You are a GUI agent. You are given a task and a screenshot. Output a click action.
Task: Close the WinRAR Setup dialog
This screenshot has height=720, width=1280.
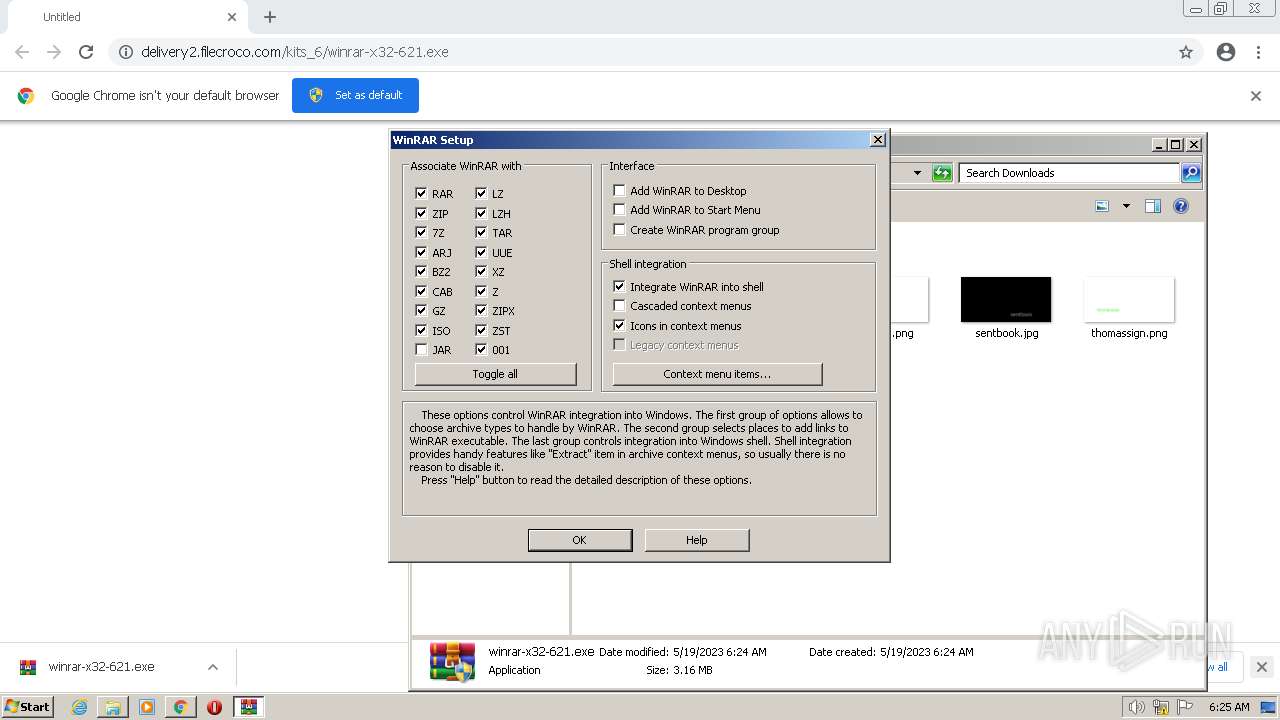point(877,140)
